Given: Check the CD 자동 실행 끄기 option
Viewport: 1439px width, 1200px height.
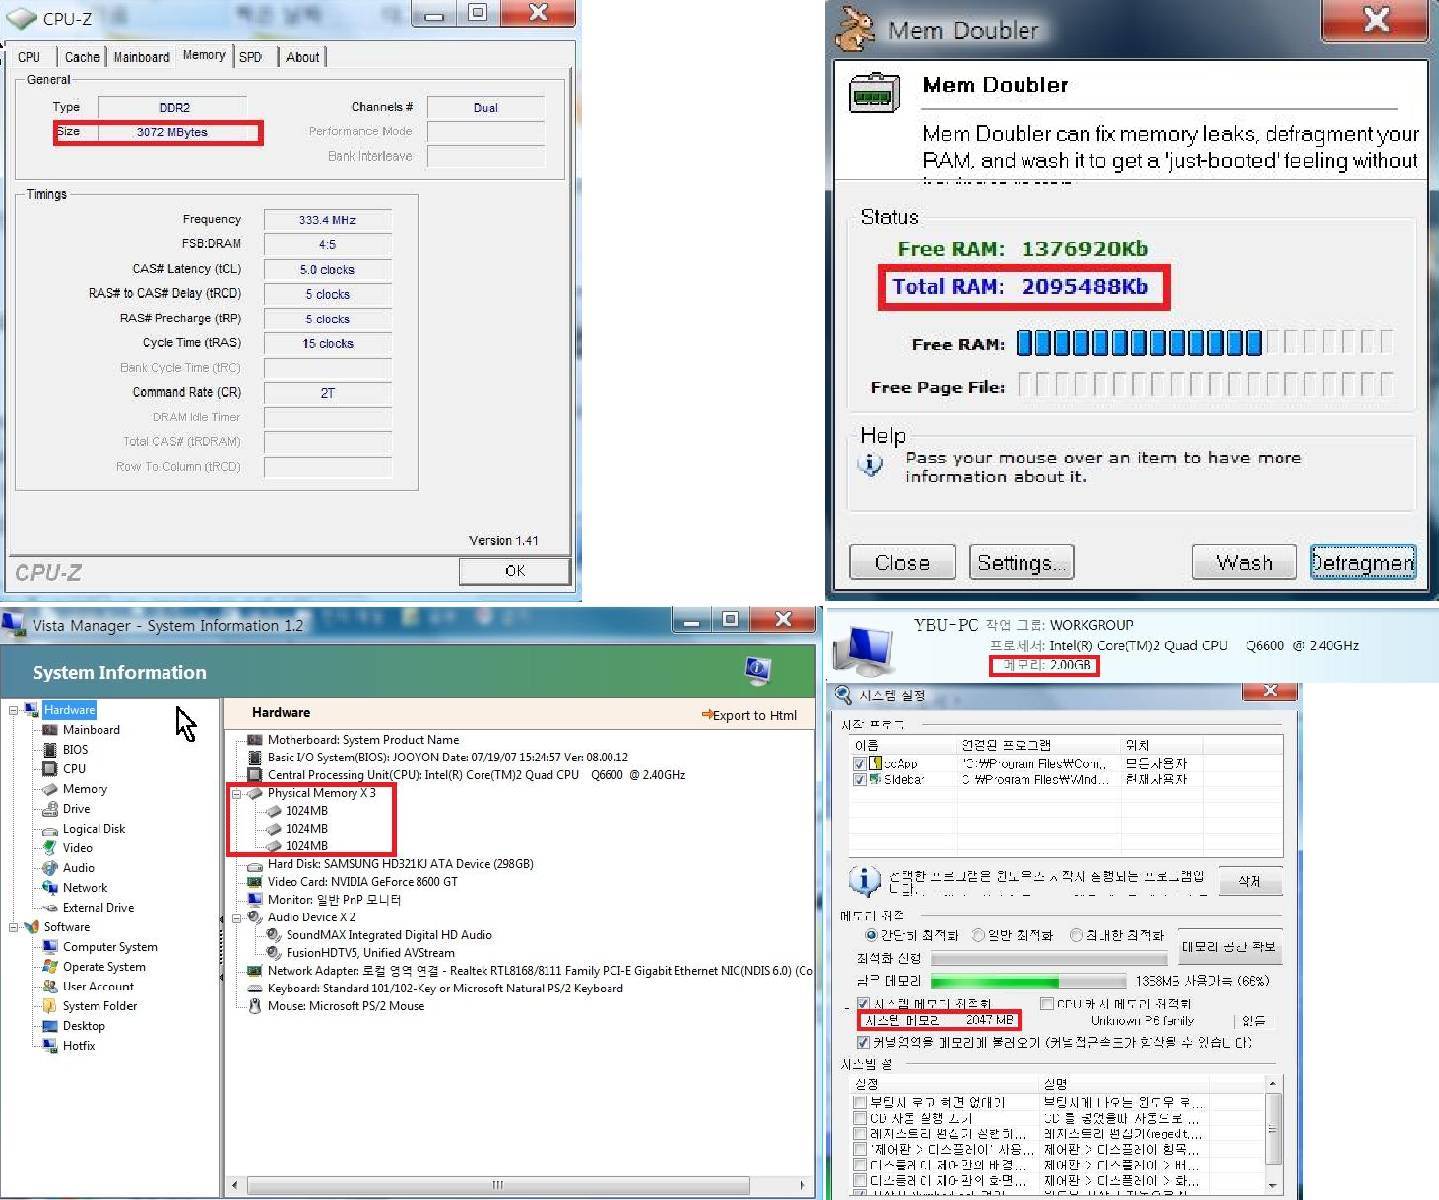Looking at the screenshot, I should (x=860, y=1118).
